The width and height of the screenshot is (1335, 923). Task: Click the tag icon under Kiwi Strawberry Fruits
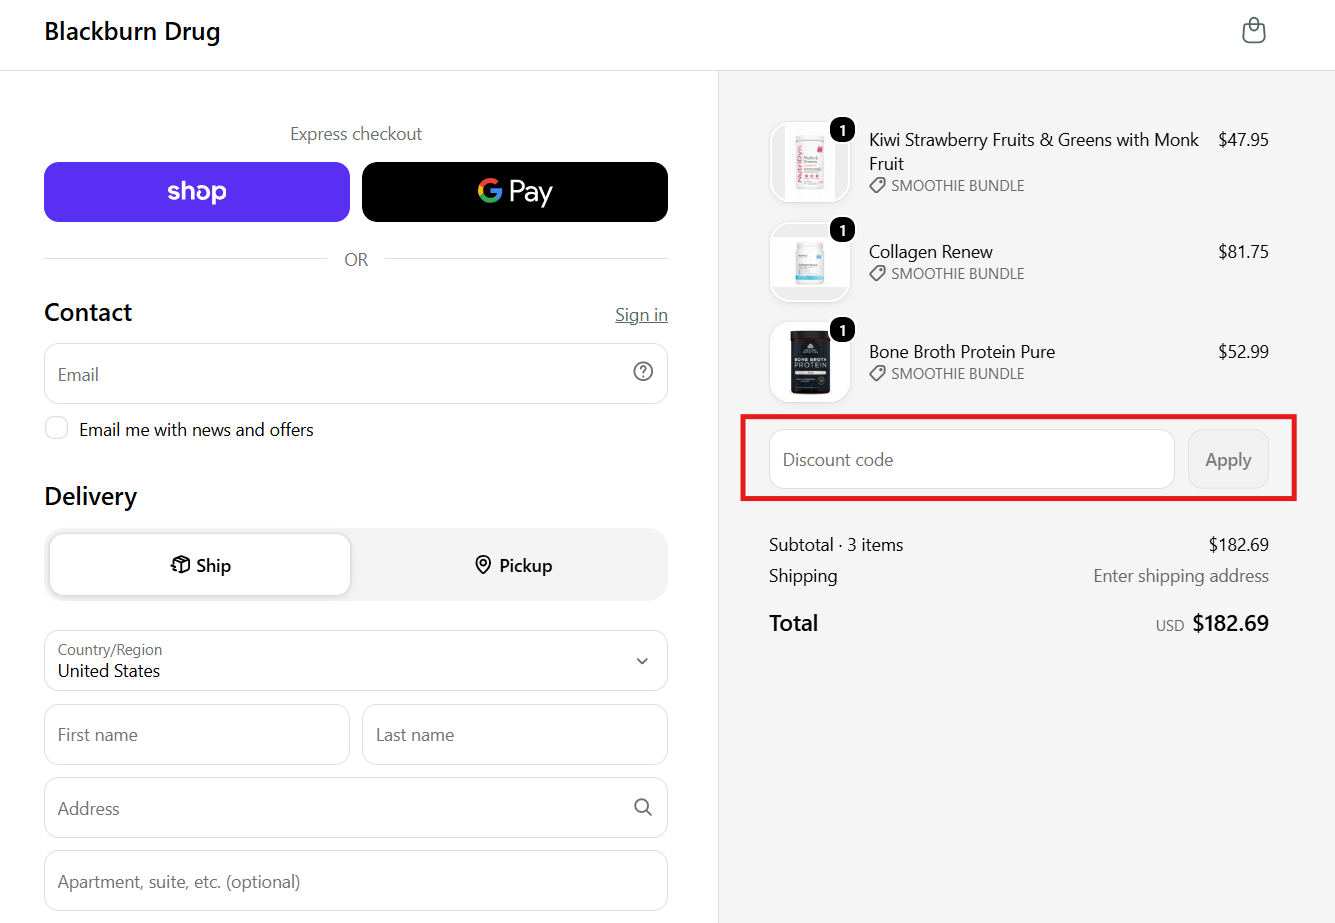tap(877, 185)
